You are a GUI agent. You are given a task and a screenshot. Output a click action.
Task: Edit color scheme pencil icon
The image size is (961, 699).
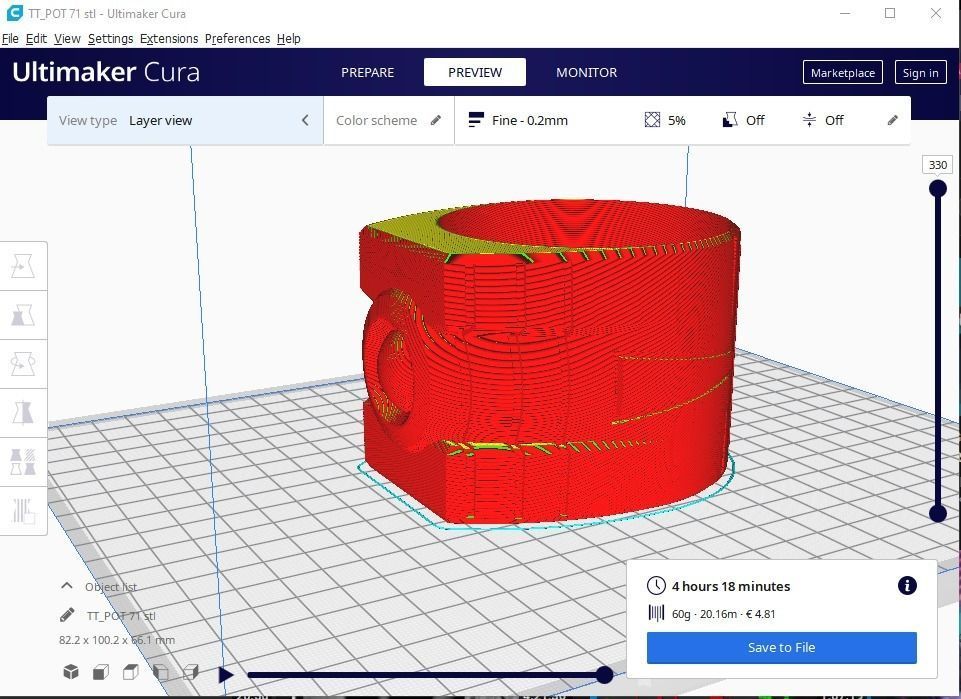pos(436,120)
